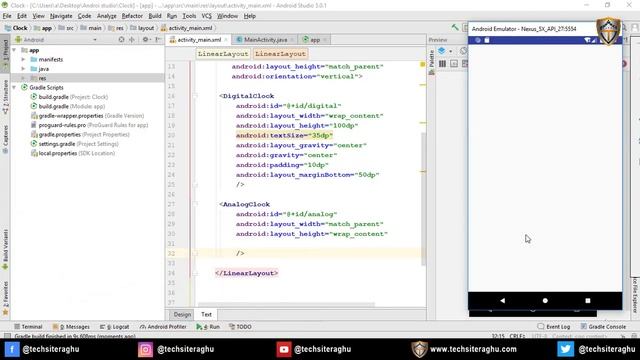Click the green hammer Make Project icon
This screenshot has height=360, width=640.
455,27
